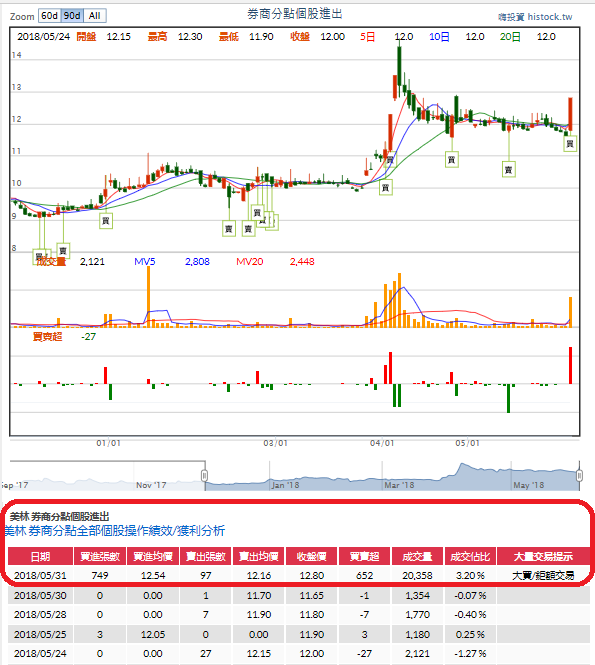Set chart zoom to 60d
The width and height of the screenshot is (595, 665).
50,16
